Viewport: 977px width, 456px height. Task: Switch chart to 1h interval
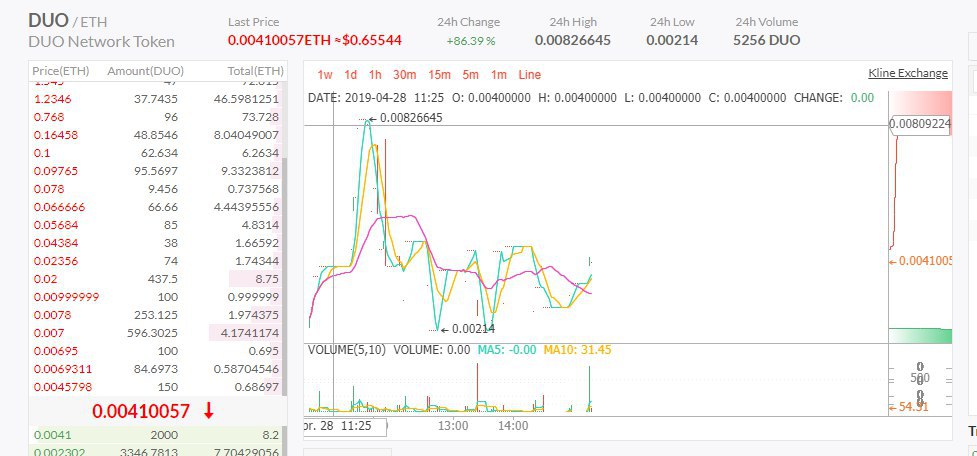click(374, 75)
